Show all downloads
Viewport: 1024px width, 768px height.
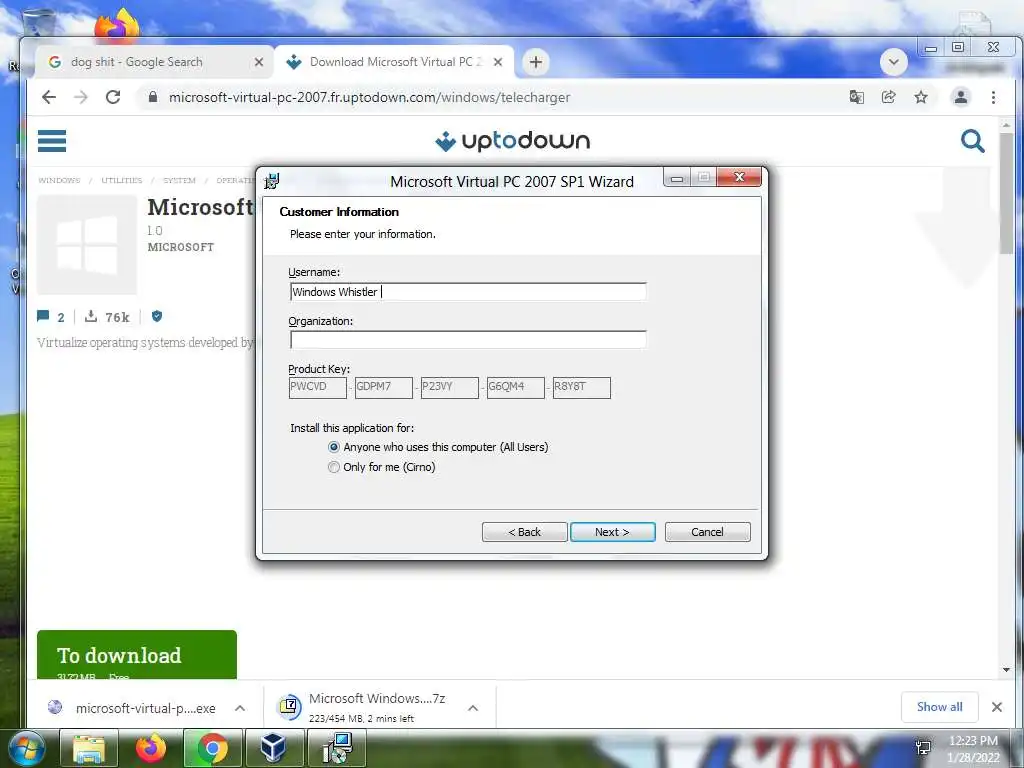(939, 707)
